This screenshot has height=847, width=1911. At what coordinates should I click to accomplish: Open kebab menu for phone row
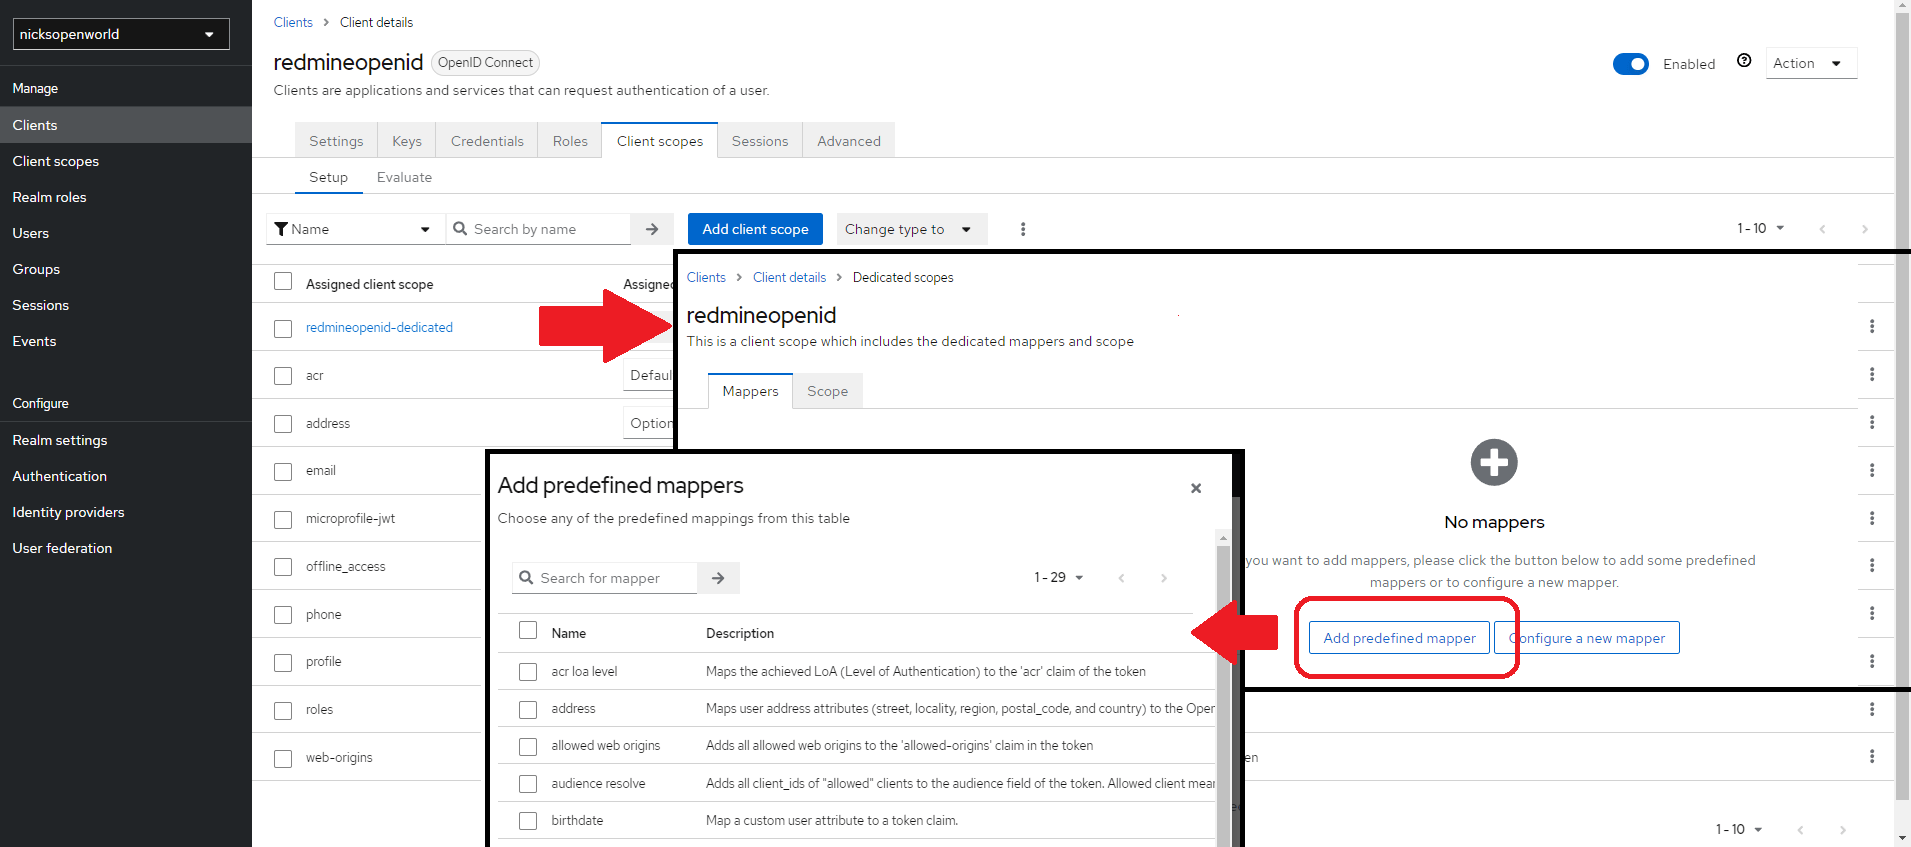1872,613
